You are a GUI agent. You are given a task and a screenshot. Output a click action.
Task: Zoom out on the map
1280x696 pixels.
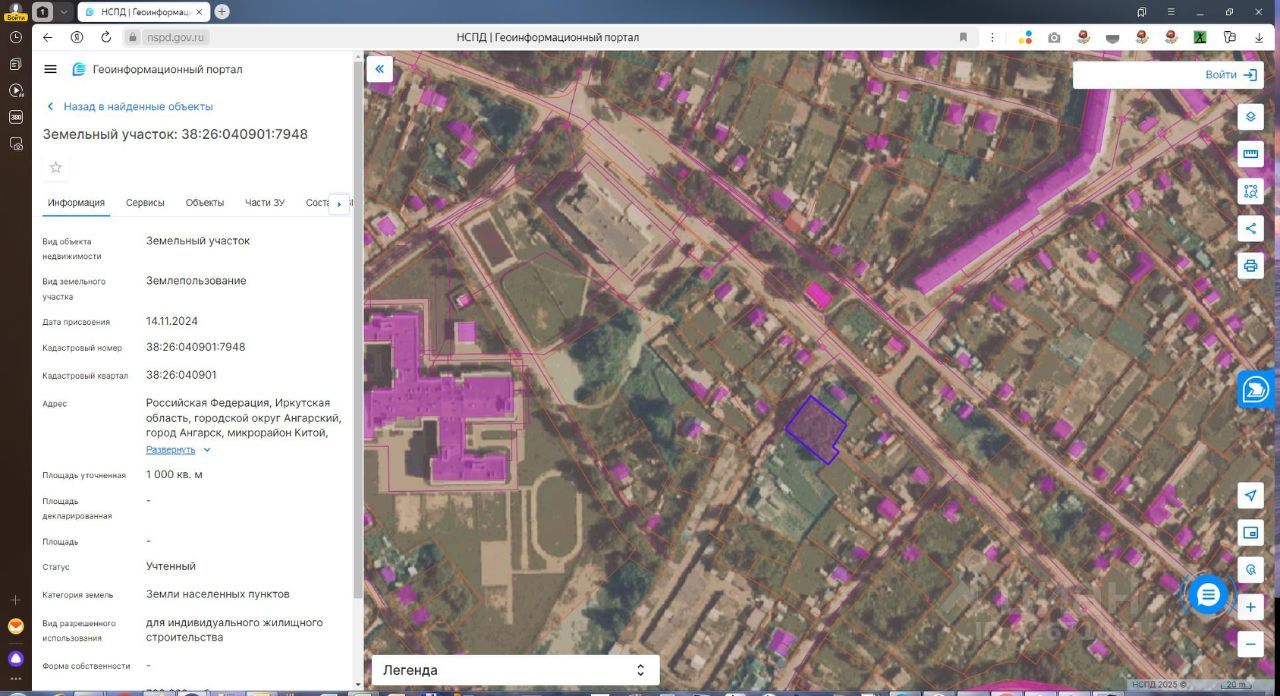(x=1250, y=644)
